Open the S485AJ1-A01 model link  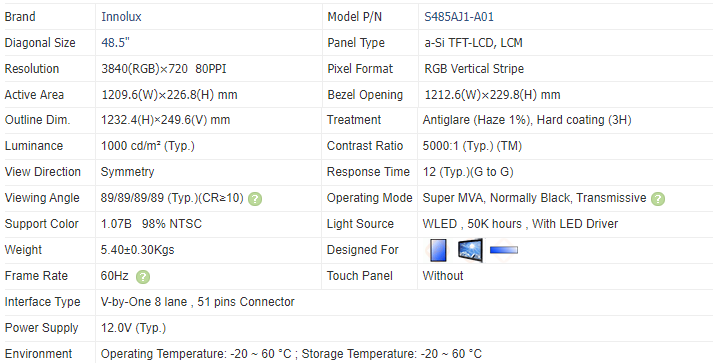point(459,17)
